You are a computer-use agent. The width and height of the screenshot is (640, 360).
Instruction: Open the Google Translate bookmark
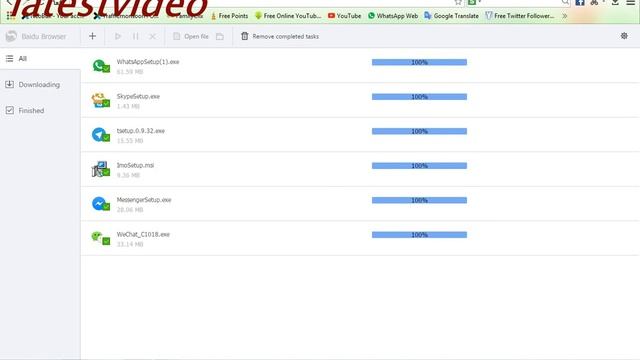click(x=451, y=16)
